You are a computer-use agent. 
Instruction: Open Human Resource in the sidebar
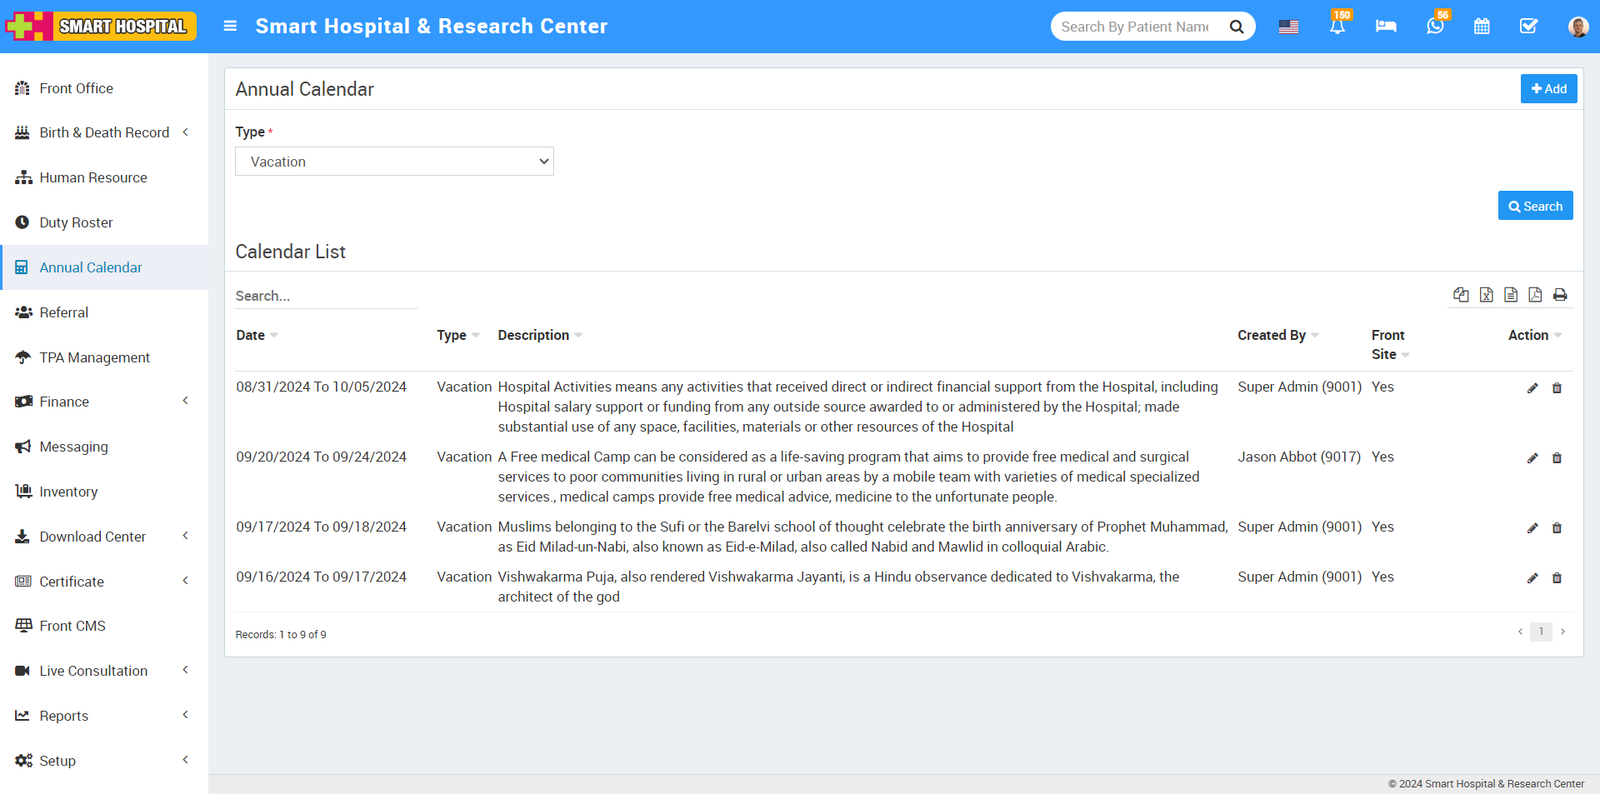click(93, 178)
